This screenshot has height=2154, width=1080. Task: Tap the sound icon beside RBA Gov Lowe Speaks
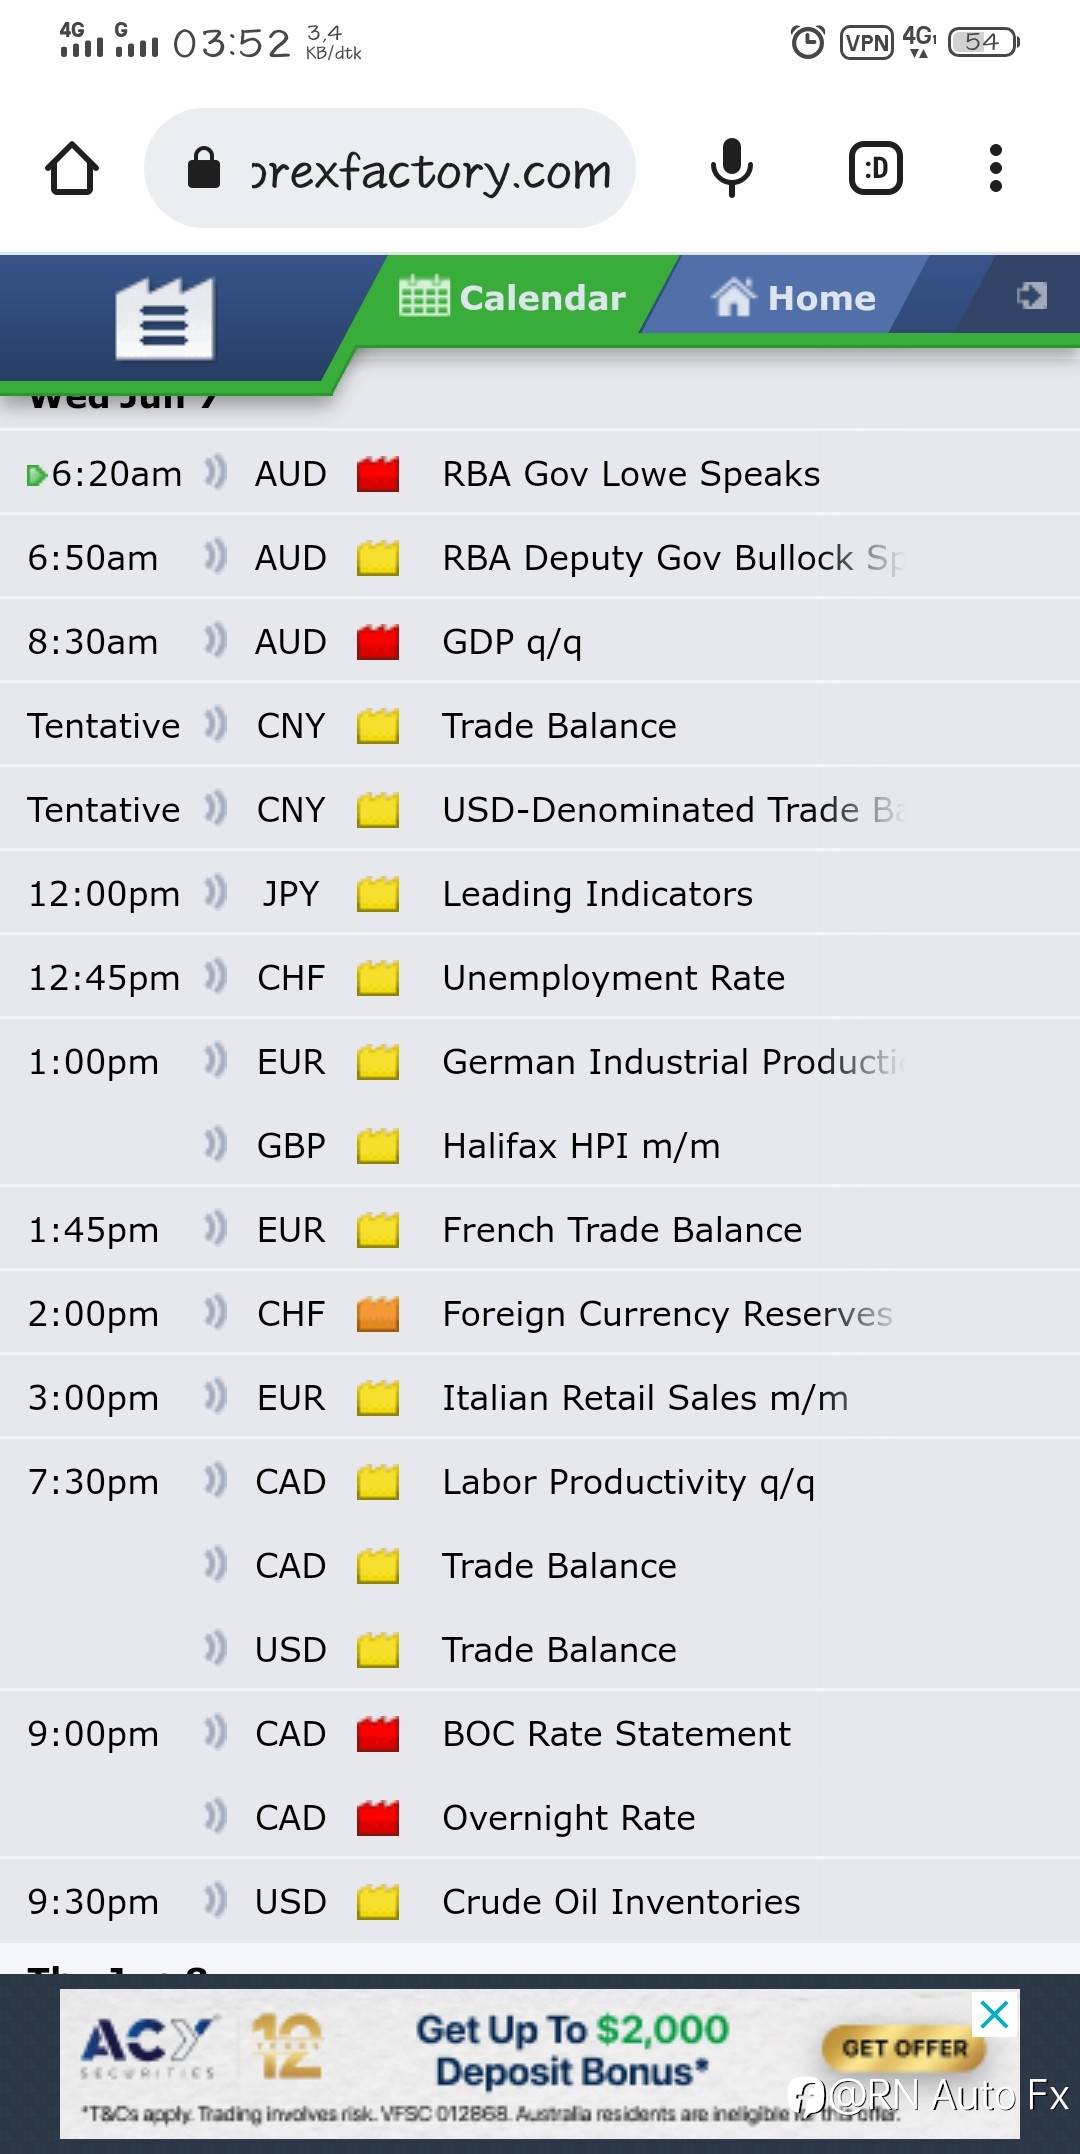(x=215, y=473)
